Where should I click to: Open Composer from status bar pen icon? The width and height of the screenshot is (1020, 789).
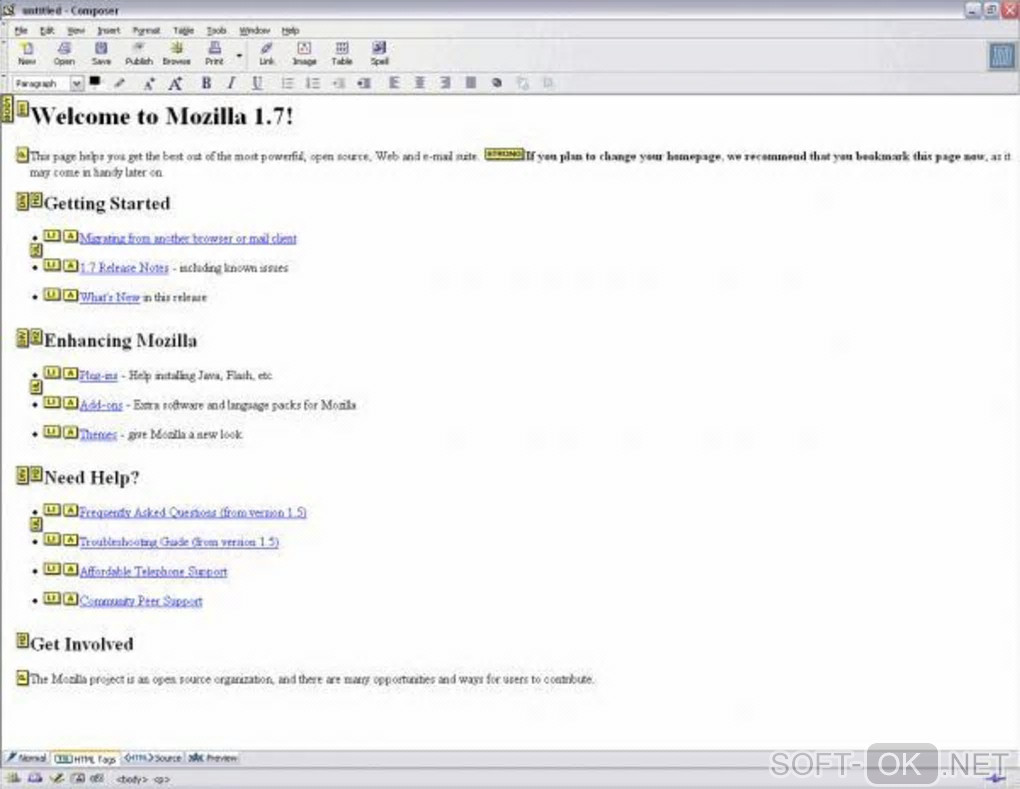[x=57, y=779]
